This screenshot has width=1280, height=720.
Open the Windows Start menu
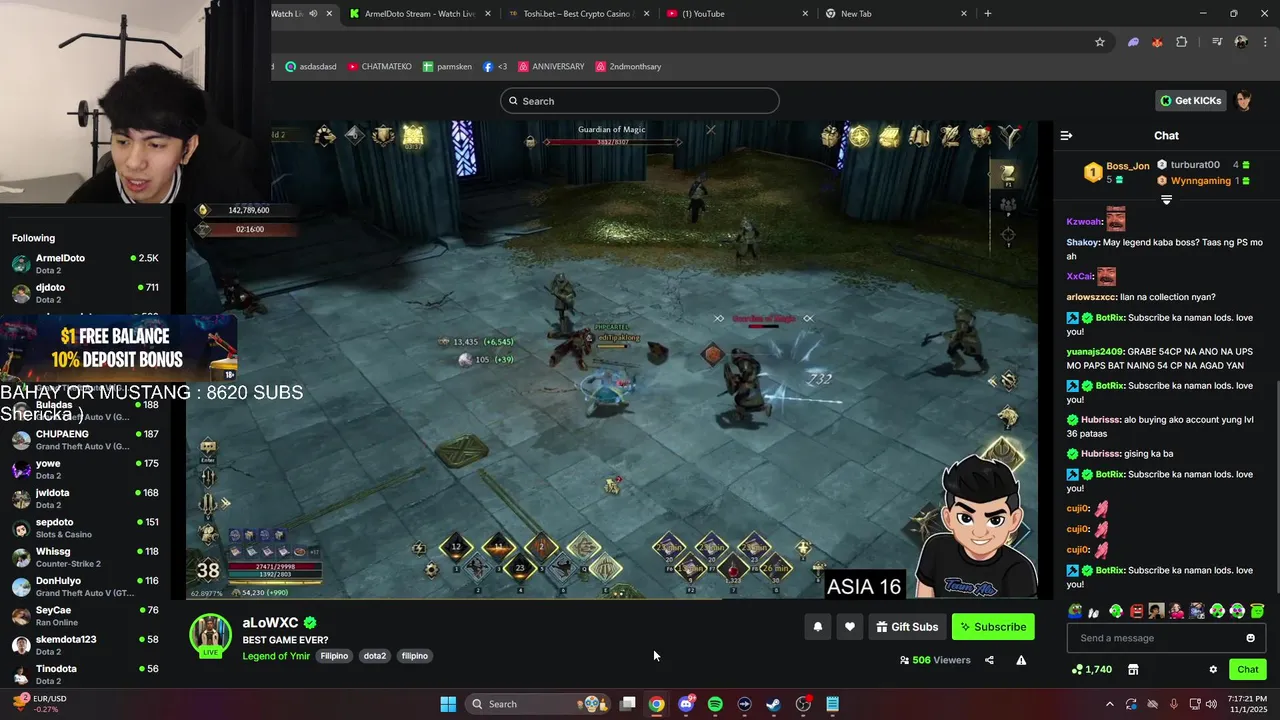point(448,704)
